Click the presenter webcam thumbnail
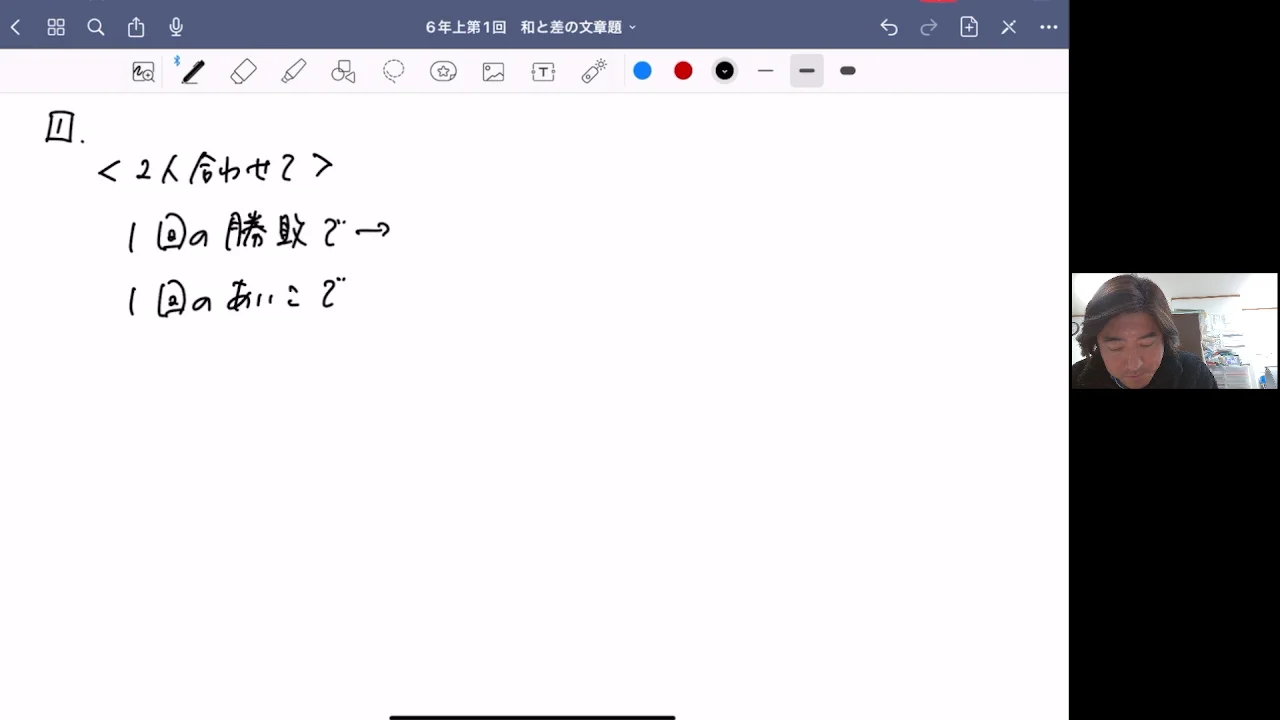Image resolution: width=1280 pixels, height=720 pixels. 1174,330
